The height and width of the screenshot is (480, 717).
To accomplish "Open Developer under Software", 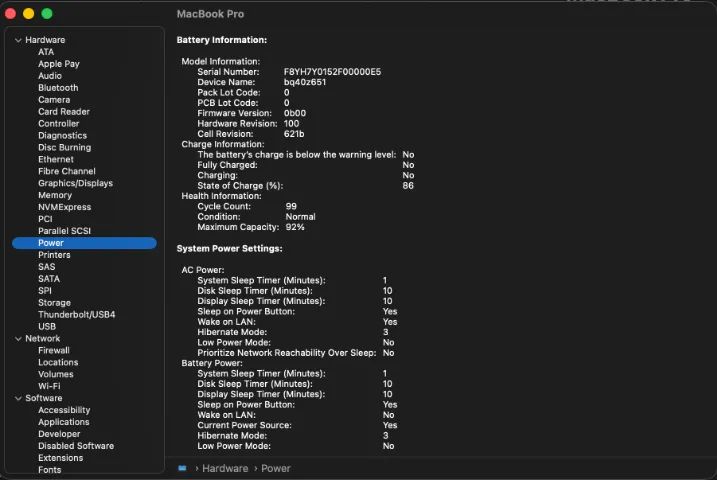I will pyautogui.click(x=59, y=434).
